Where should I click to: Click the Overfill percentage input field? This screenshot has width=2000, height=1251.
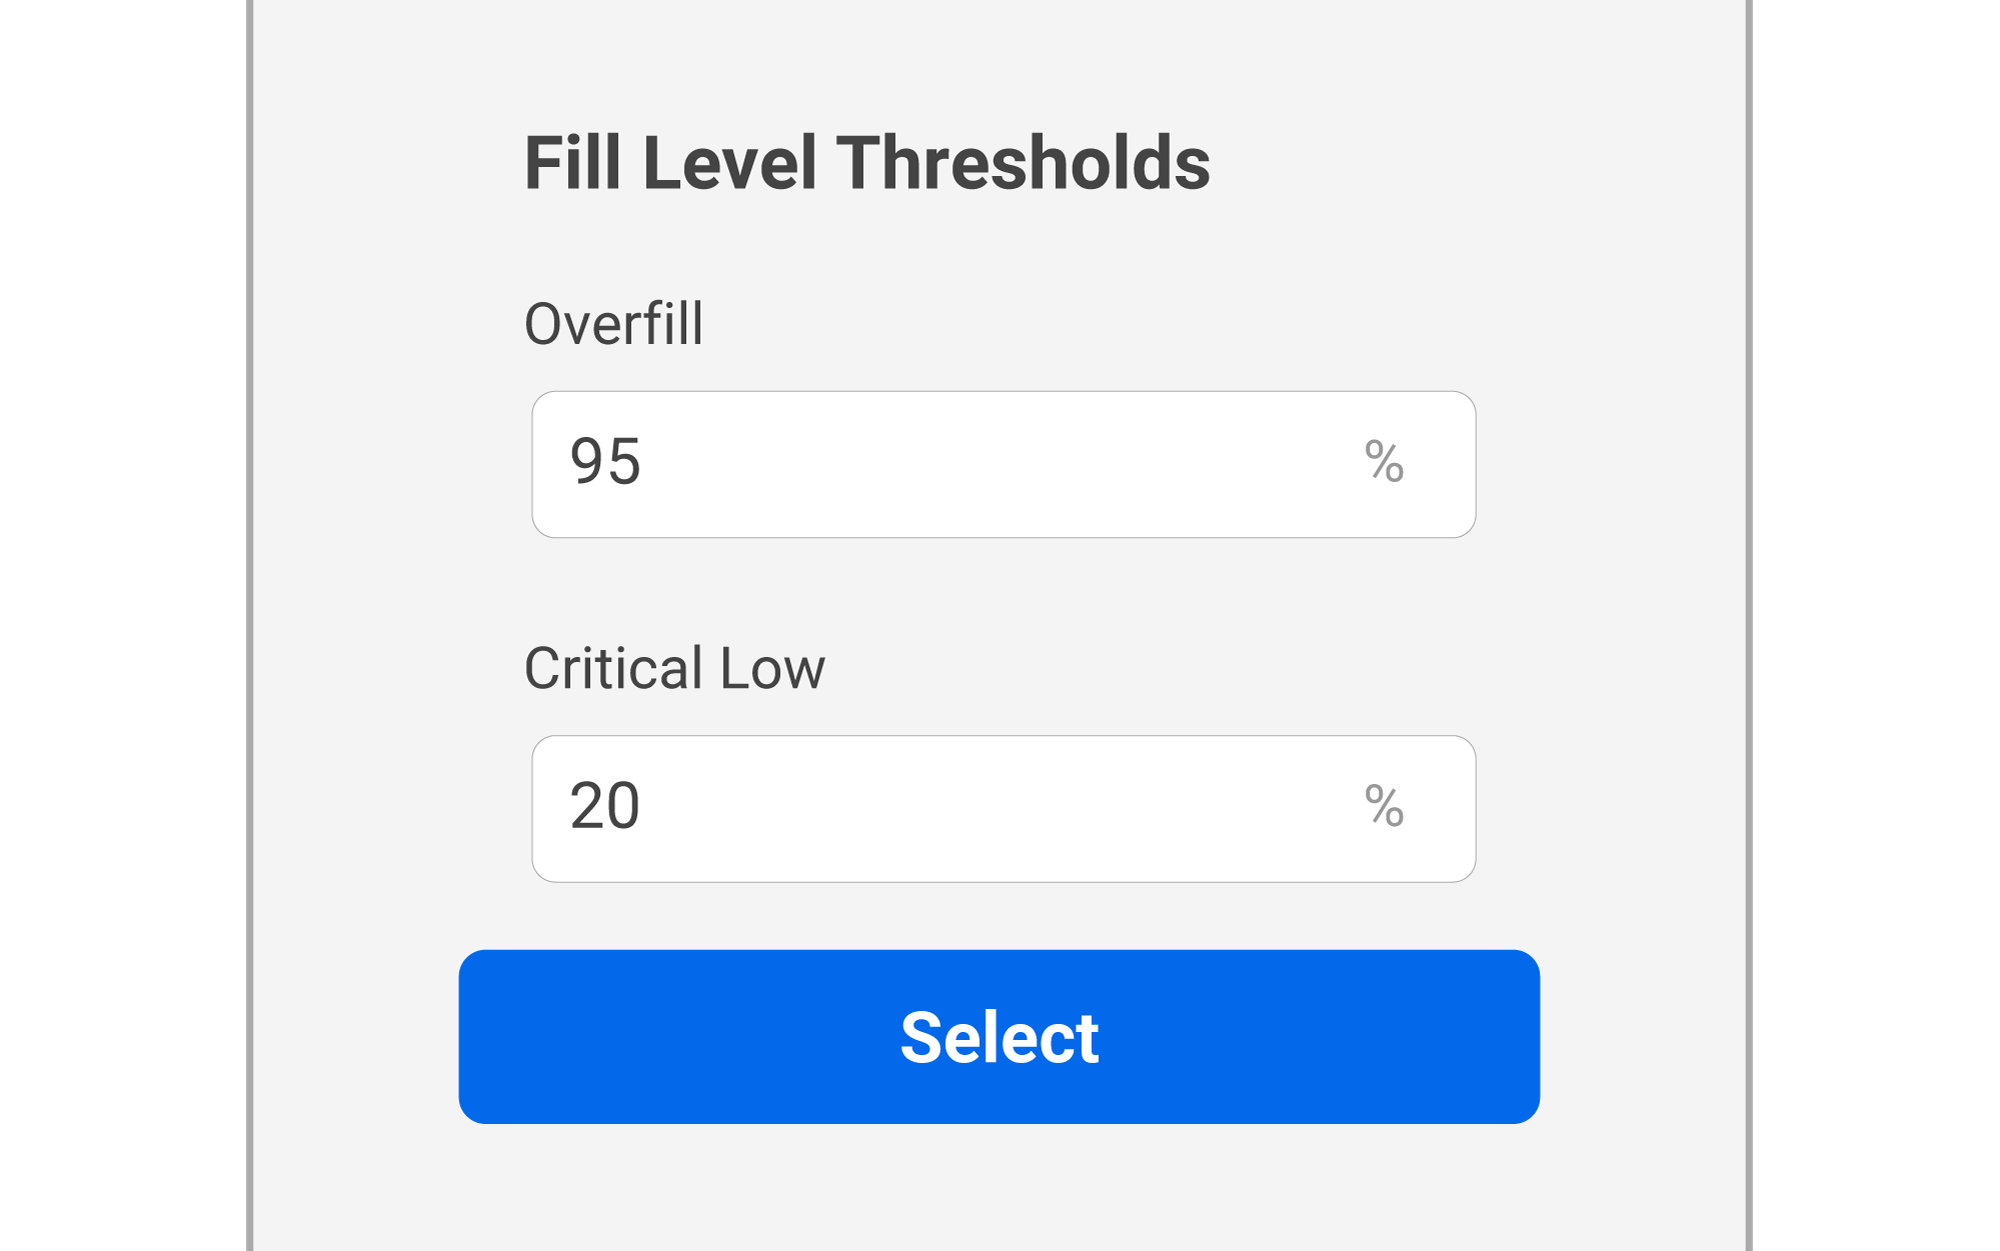pyautogui.click(x=1002, y=464)
